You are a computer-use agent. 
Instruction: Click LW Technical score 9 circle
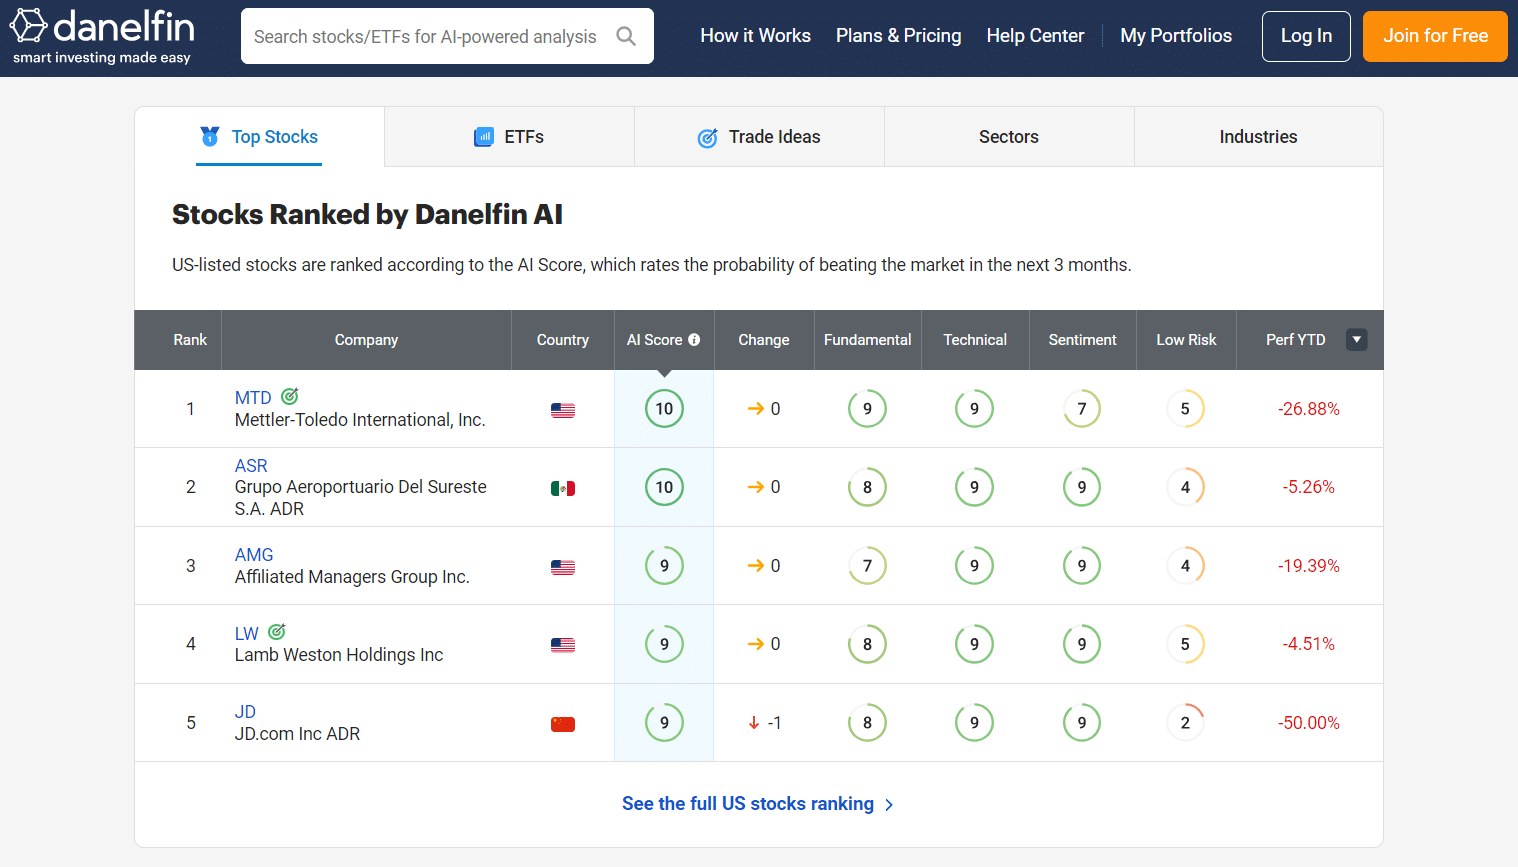tap(974, 644)
